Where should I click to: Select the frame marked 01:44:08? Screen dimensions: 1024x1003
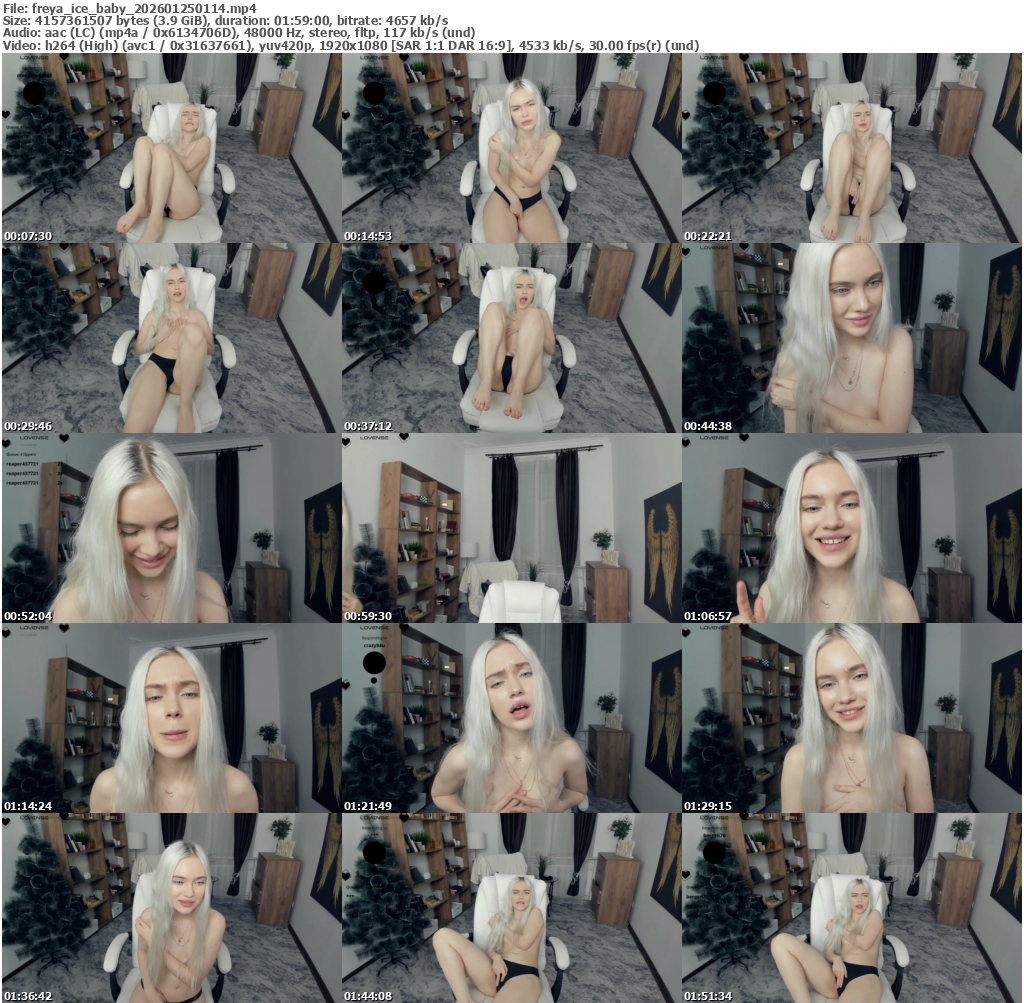(x=511, y=908)
